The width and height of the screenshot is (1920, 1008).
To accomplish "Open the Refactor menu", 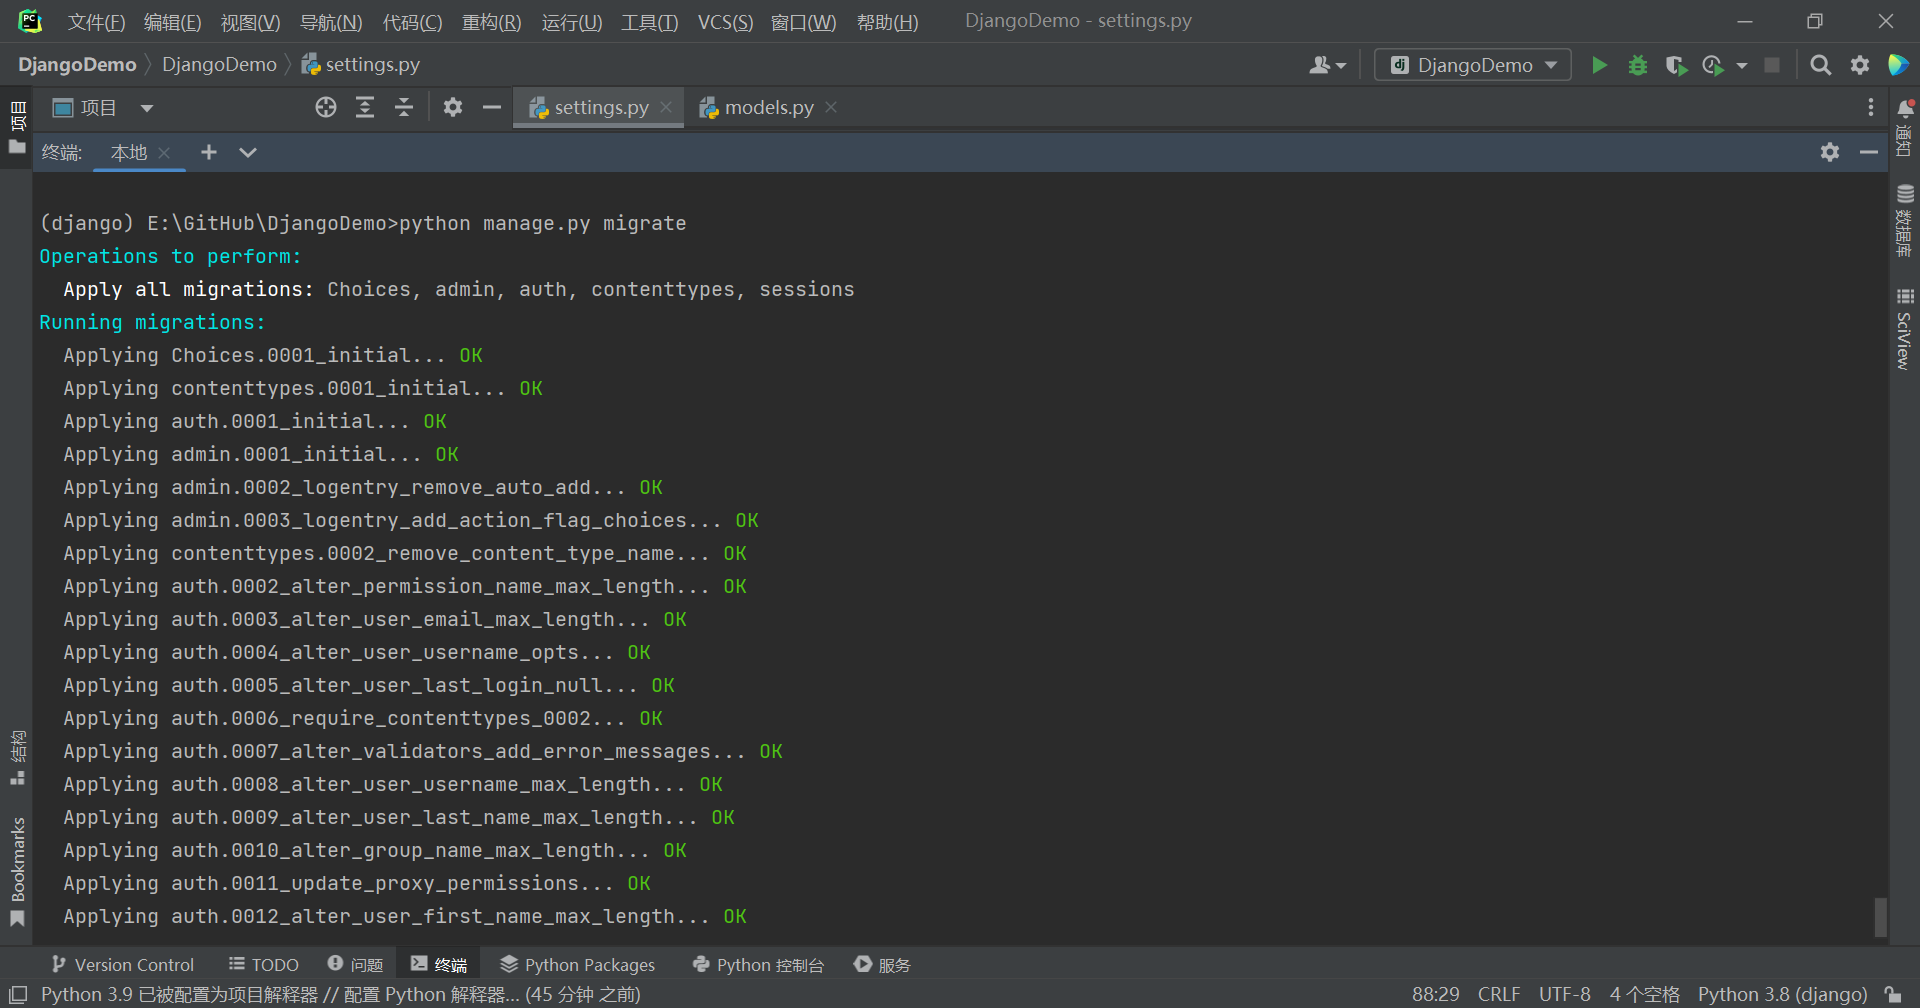I will (491, 22).
